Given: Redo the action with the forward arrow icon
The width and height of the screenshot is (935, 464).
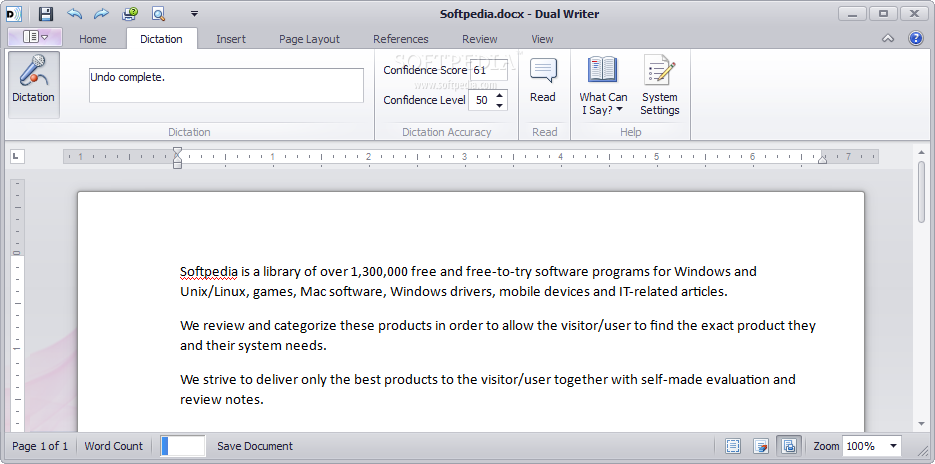Looking at the screenshot, I should [x=101, y=14].
